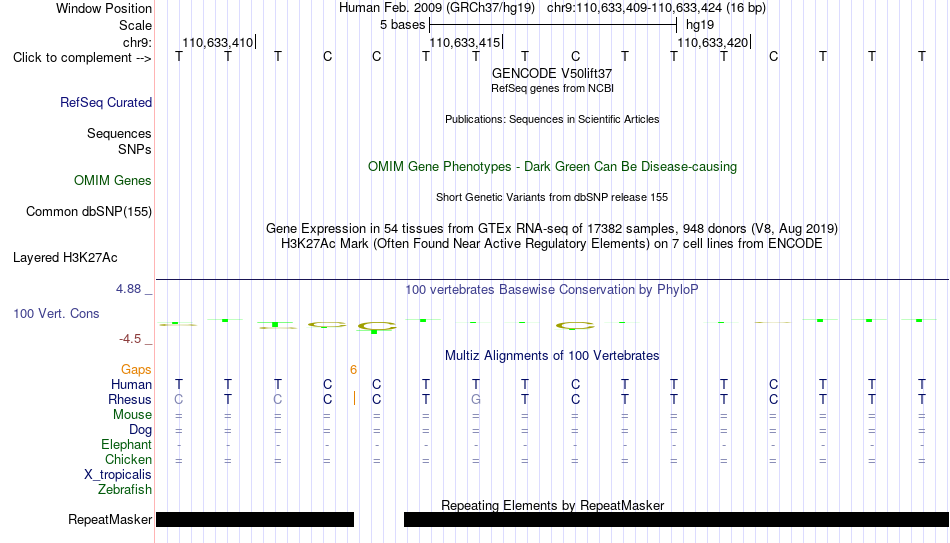The image size is (950, 543).
Task: Click the chr9: ruler label
Action: pyautogui.click(x=137, y=42)
